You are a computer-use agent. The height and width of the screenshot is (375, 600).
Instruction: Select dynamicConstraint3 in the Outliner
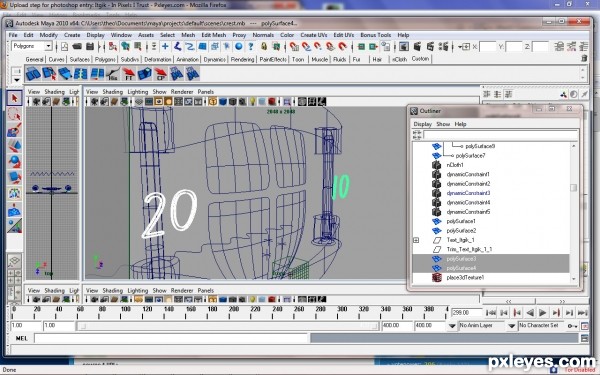coord(468,193)
